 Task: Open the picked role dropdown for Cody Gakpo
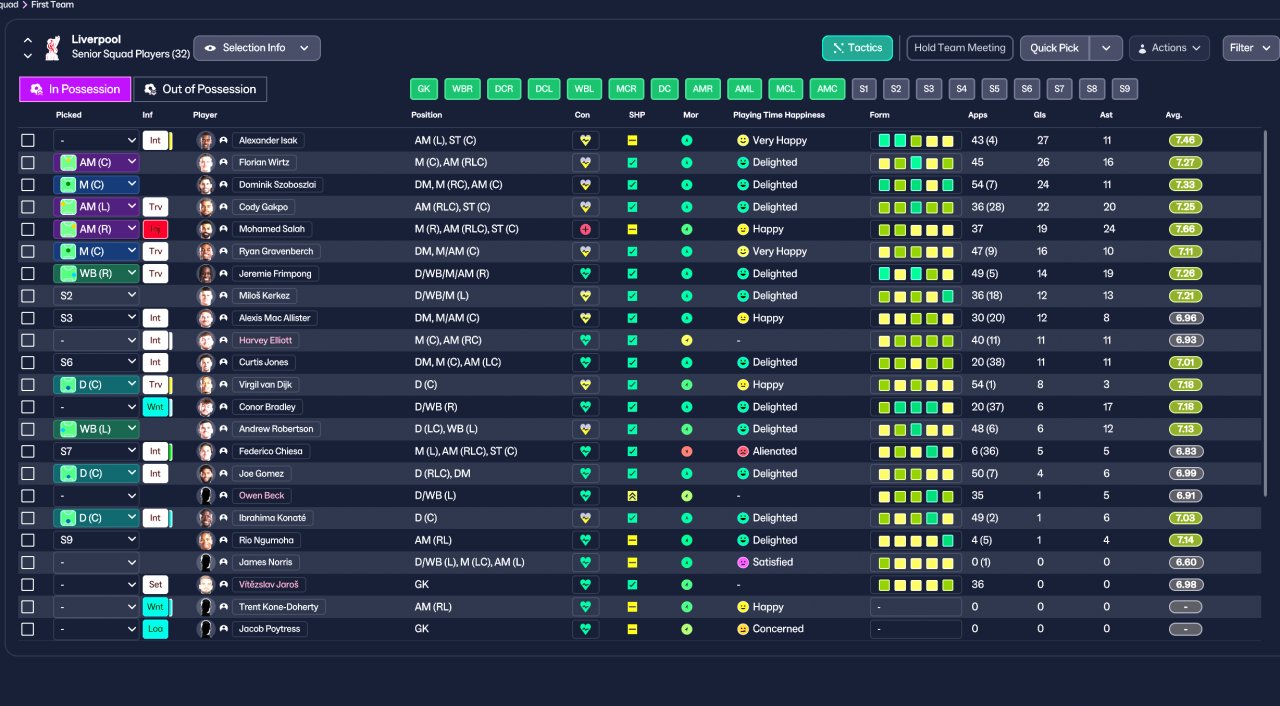(x=96, y=207)
